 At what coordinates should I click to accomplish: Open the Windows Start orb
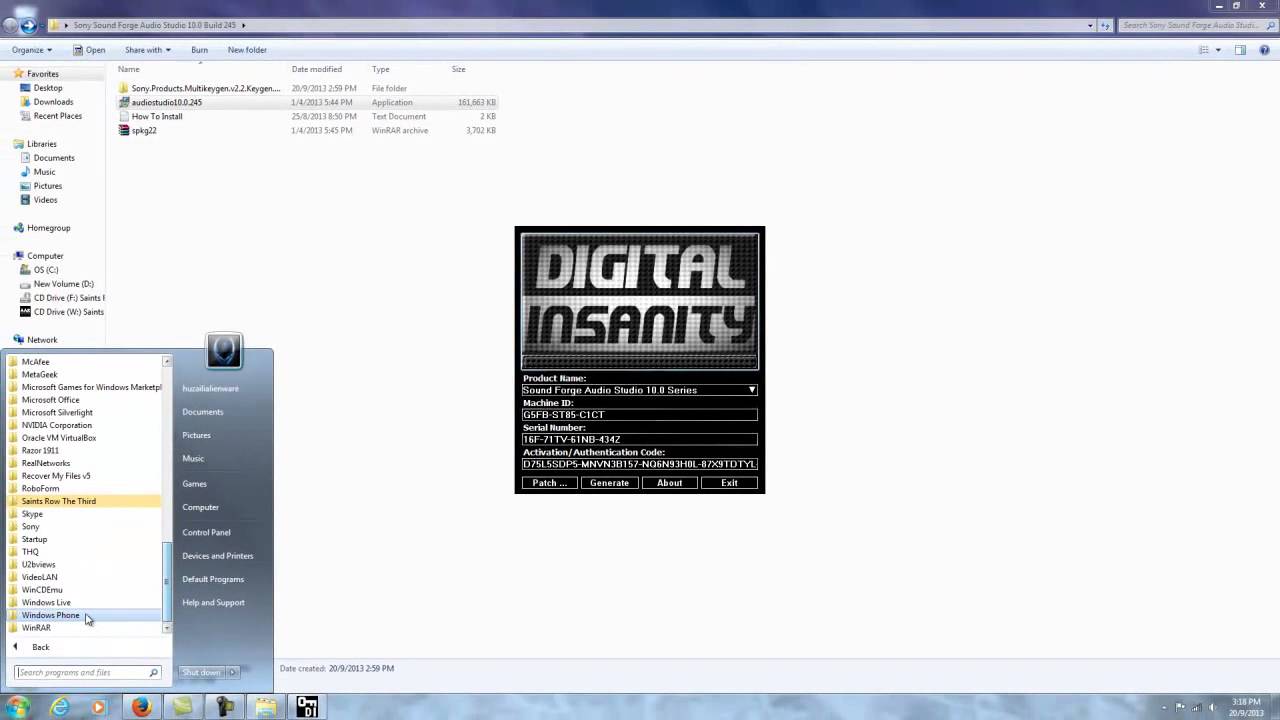pyautogui.click(x=18, y=707)
